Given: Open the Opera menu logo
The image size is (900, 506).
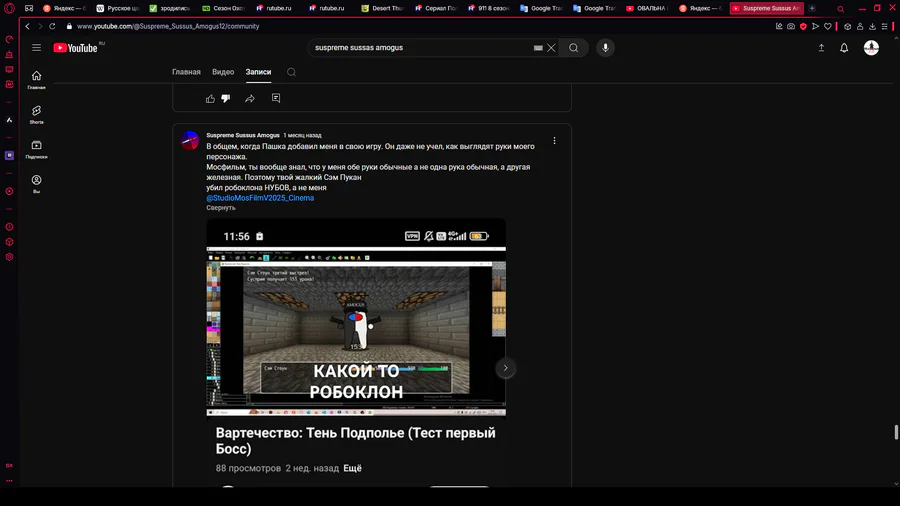Looking at the screenshot, I should pyautogui.click(x=9, y=8).
